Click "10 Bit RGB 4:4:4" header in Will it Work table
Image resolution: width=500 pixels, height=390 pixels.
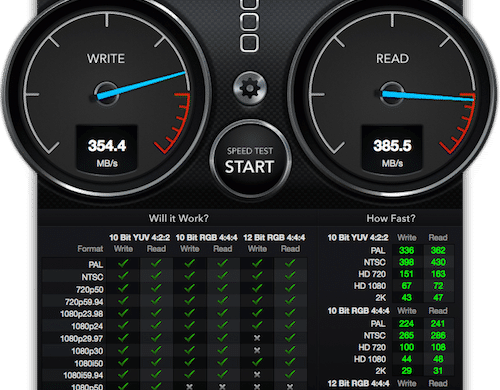coord(206,238)
